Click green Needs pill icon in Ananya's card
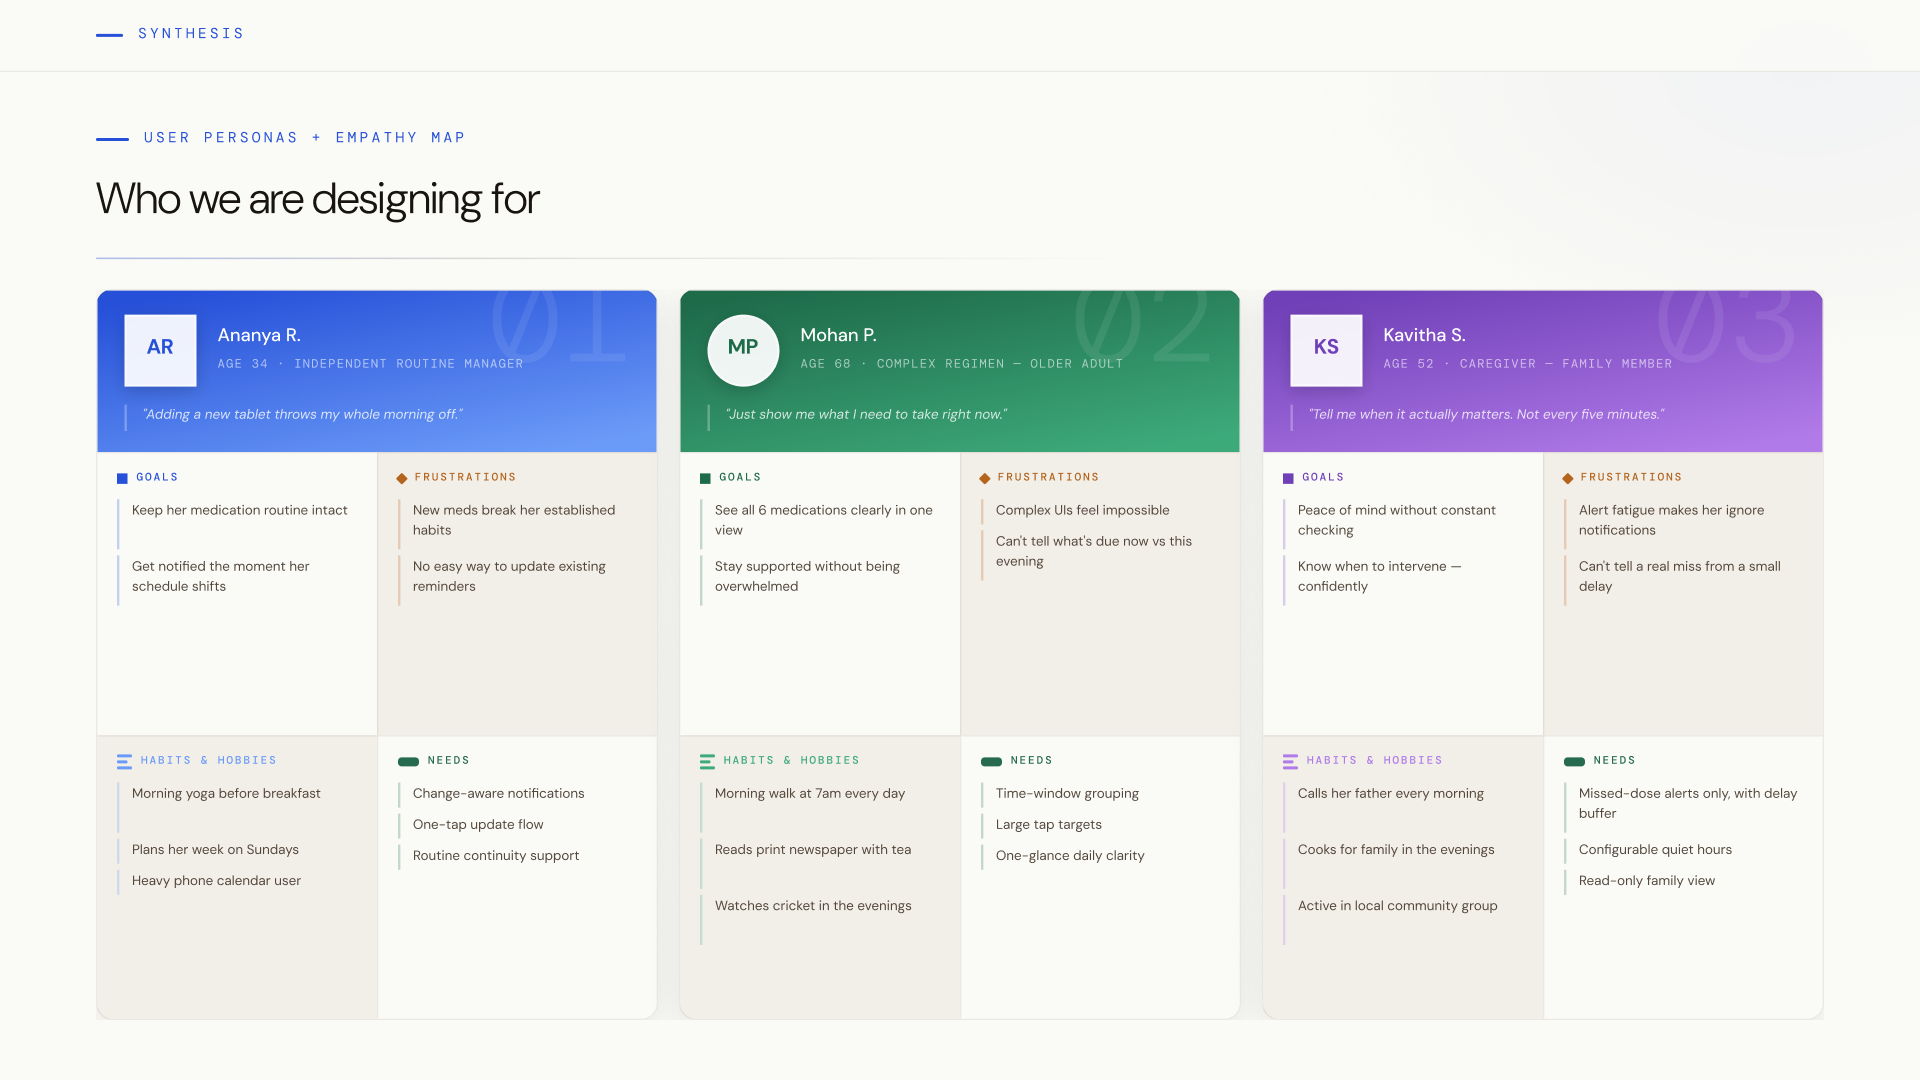Image resolution: width=1920 pixels, height=1080 pixels. pyautogui.click(x=408, y=762)
